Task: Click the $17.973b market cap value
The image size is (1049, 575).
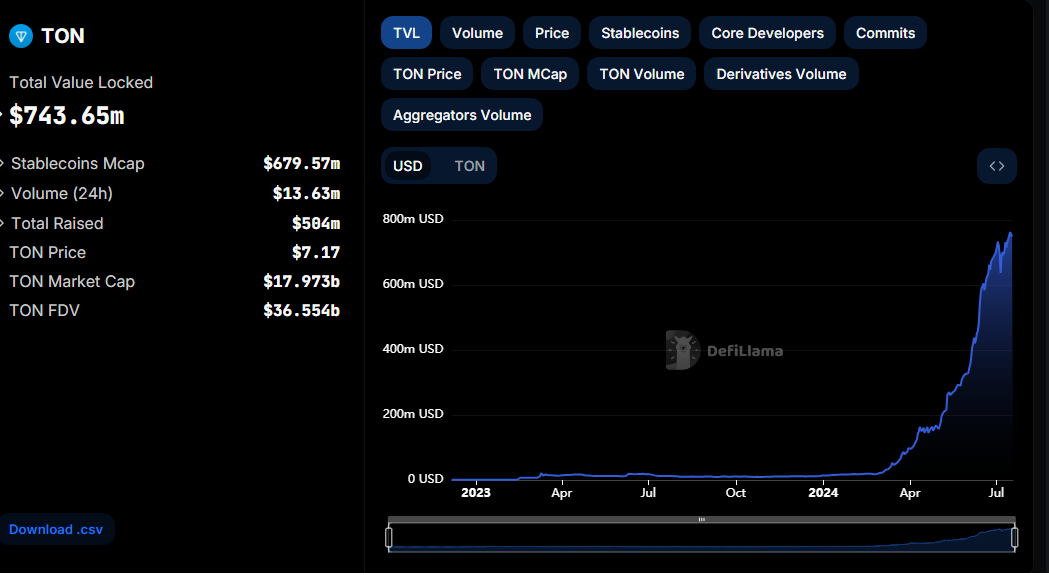Action: [302, 281]
